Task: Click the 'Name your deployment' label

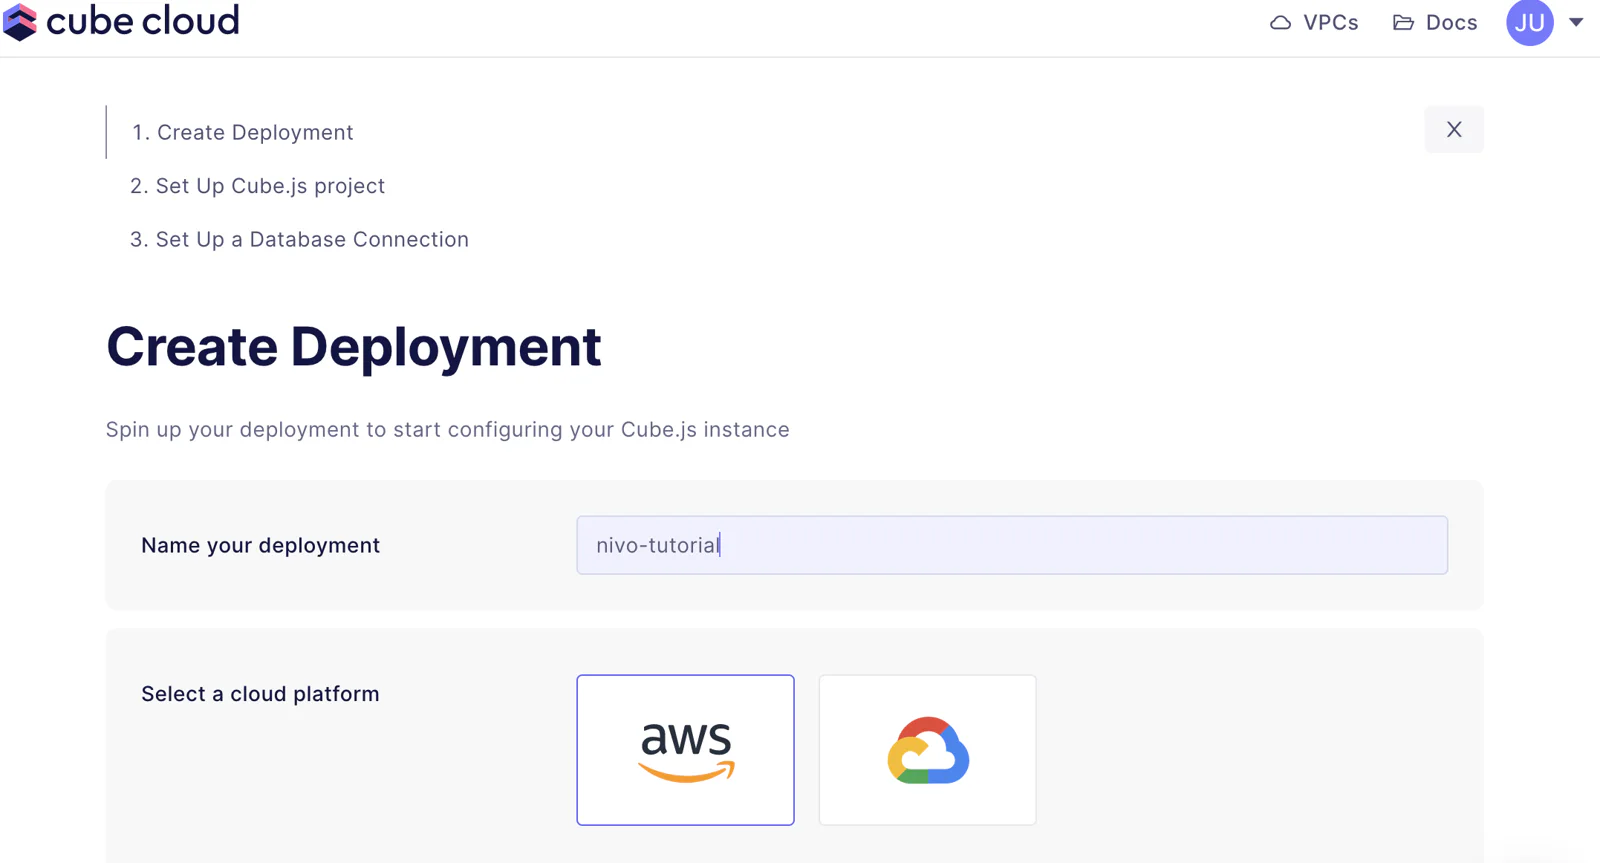Action: 260,545
